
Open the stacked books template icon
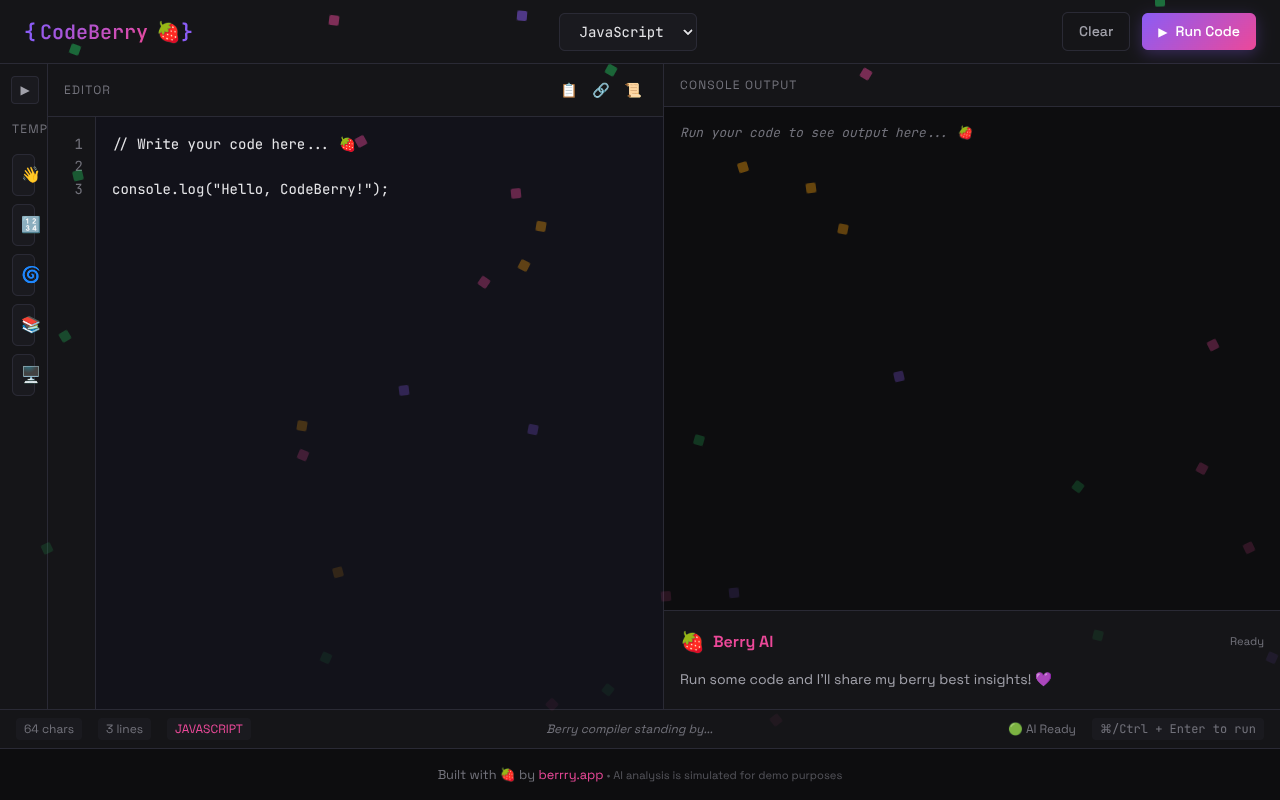coord(24,325)
